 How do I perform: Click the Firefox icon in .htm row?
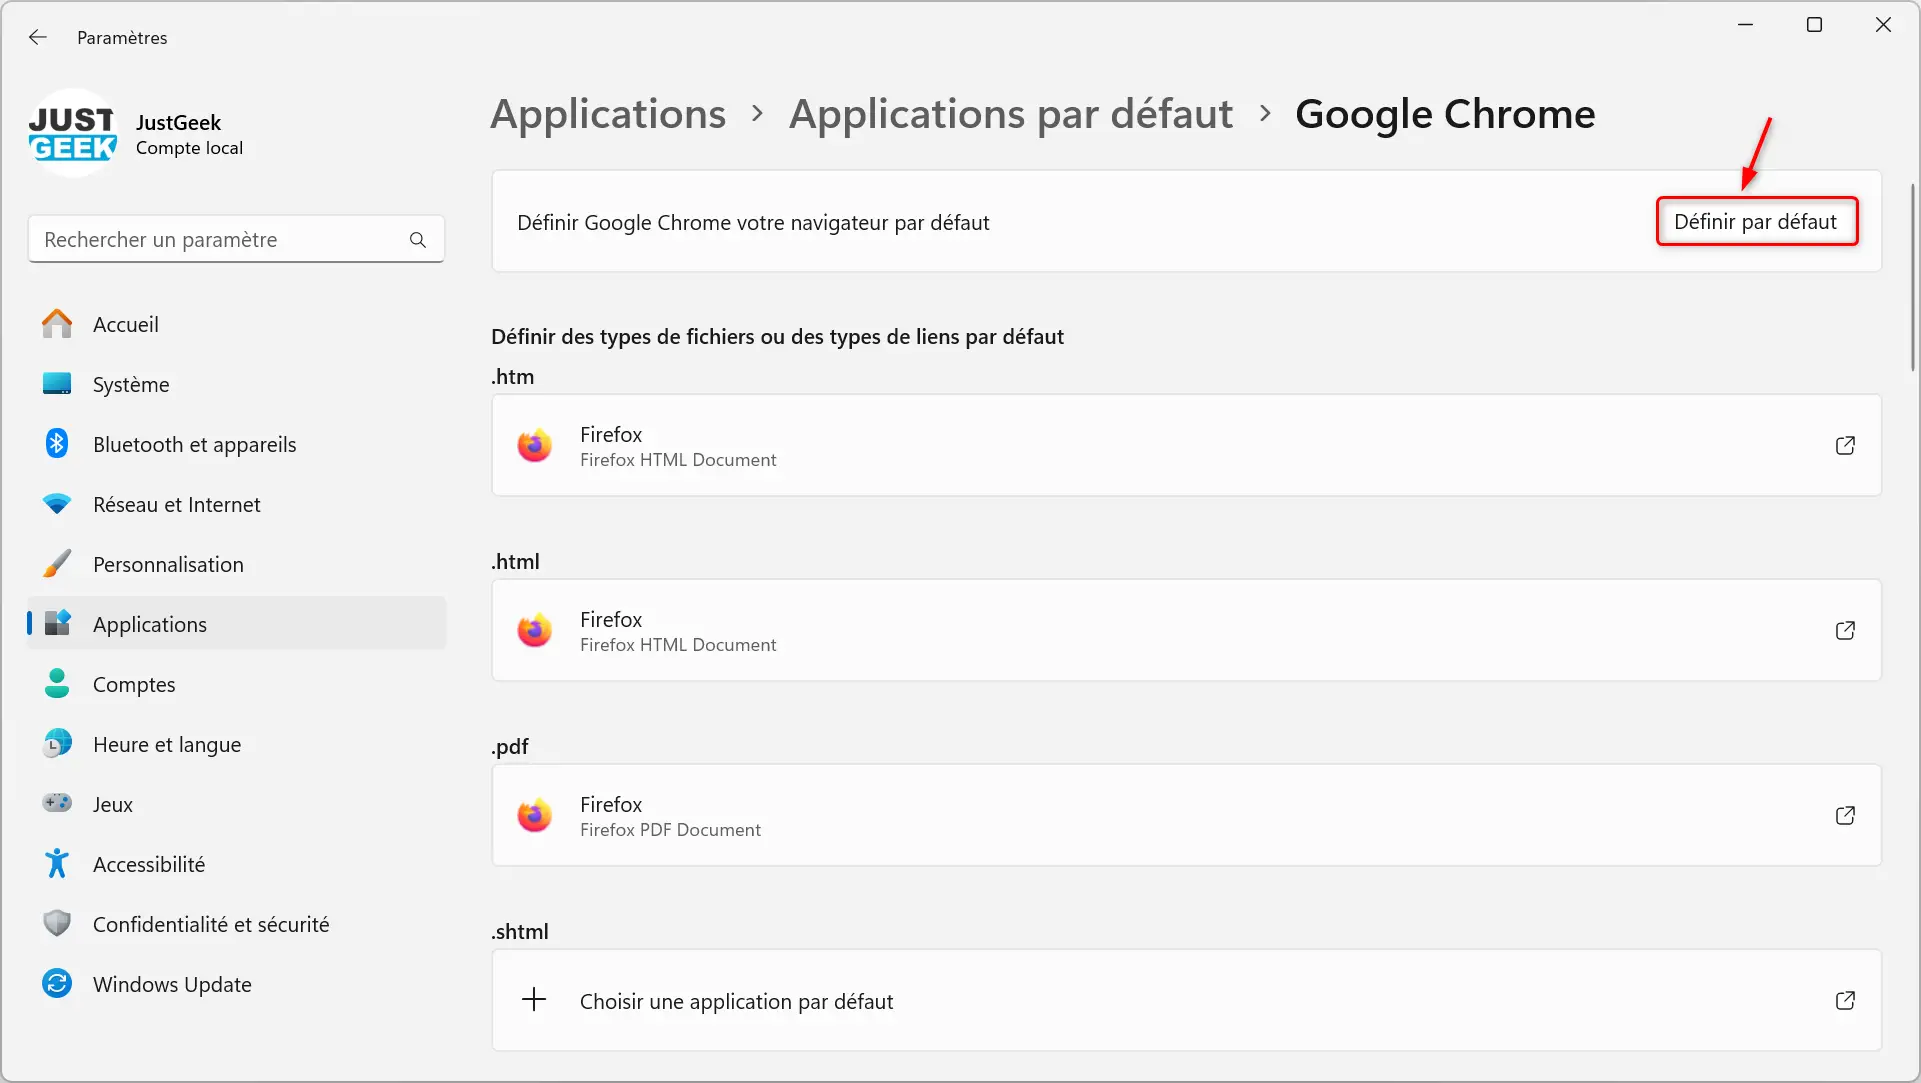tap(535, 445)
